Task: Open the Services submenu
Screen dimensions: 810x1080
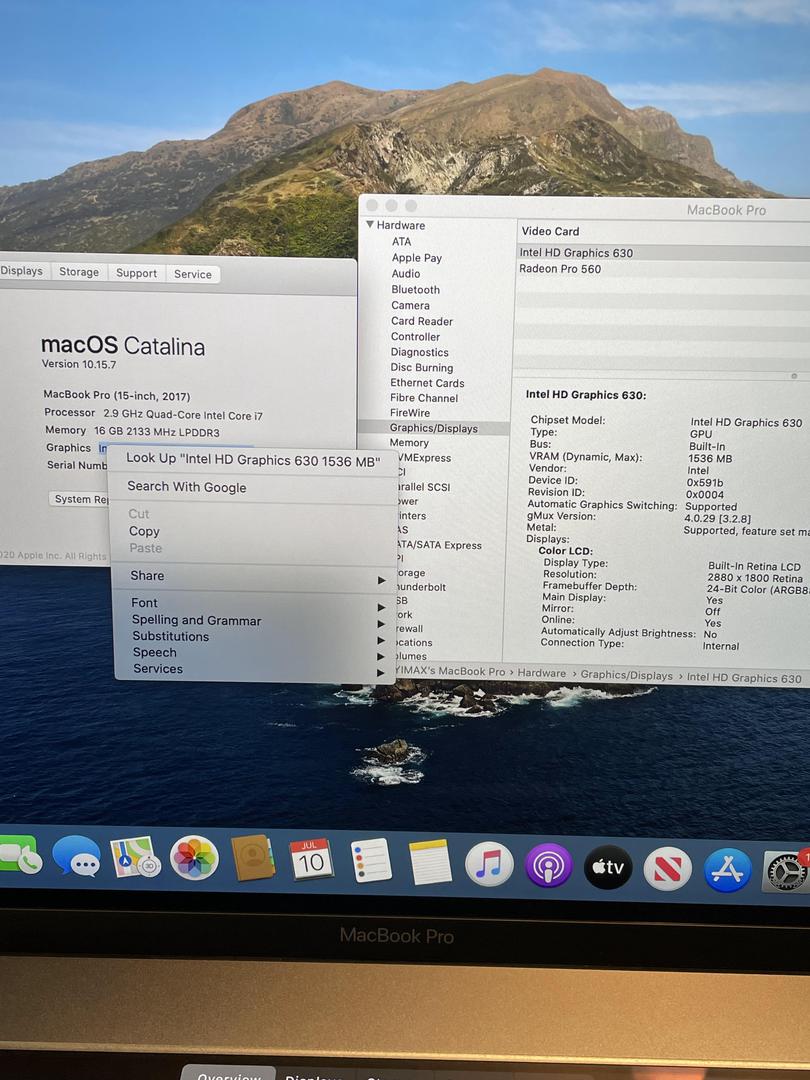Action: 255,669
